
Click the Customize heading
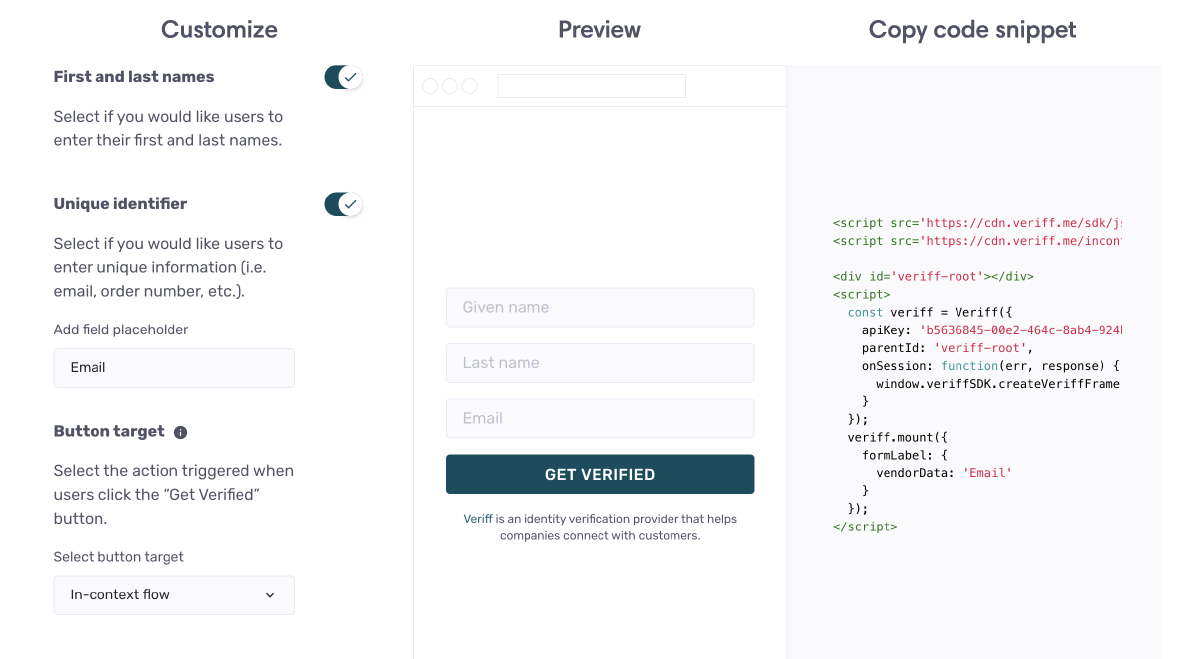[219, 30]
